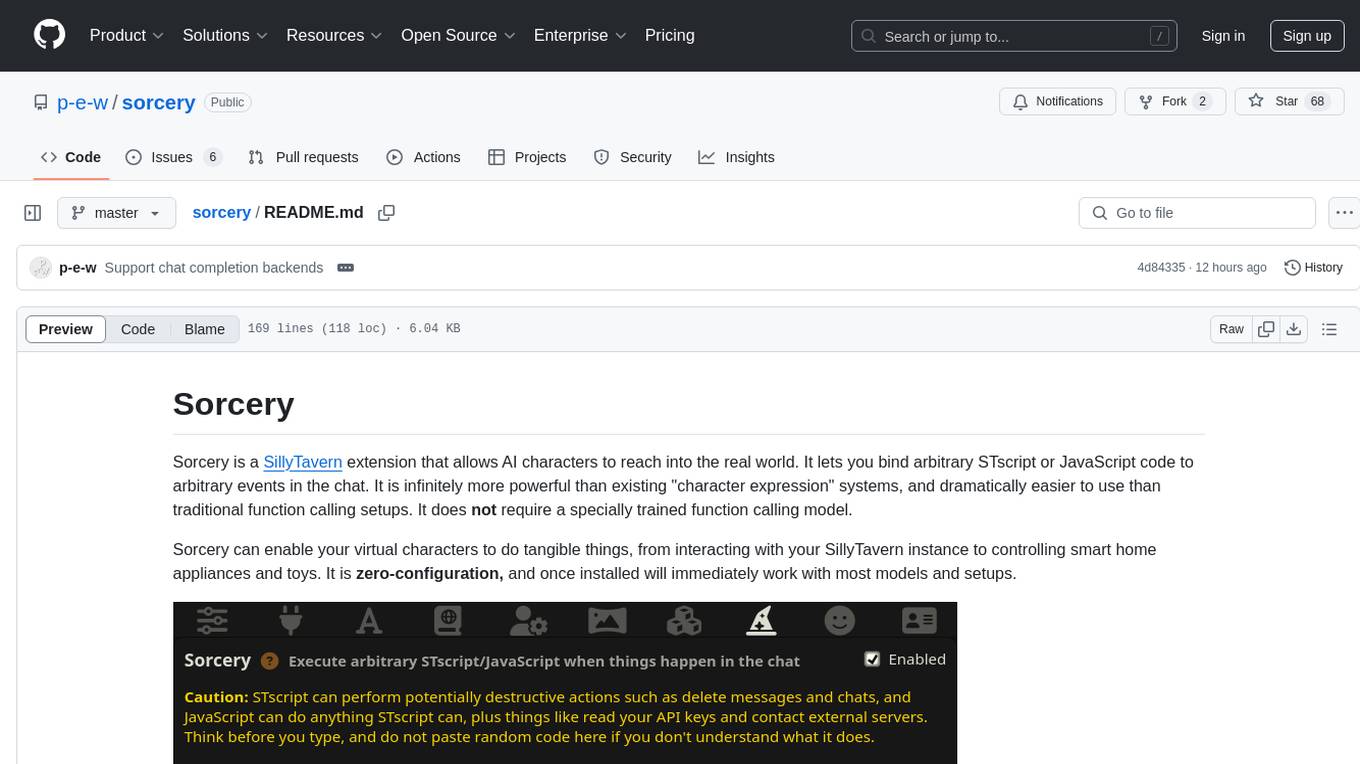Open the Pricing page
Screen dimensions: 1360x764
[670, 35]
